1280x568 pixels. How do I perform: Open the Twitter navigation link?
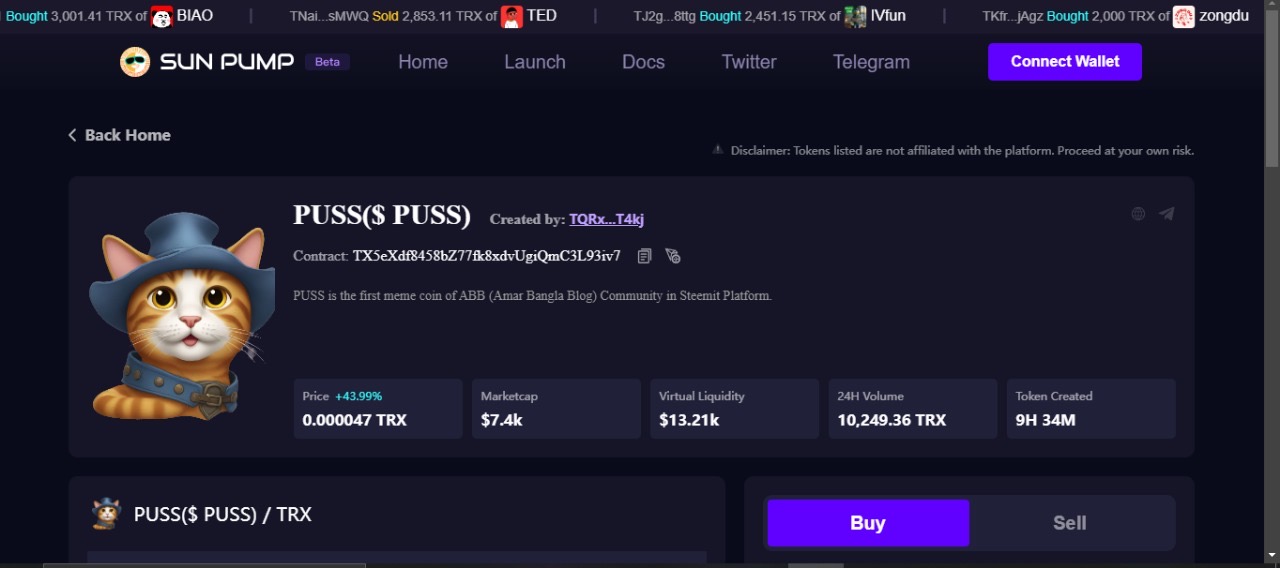749,62
